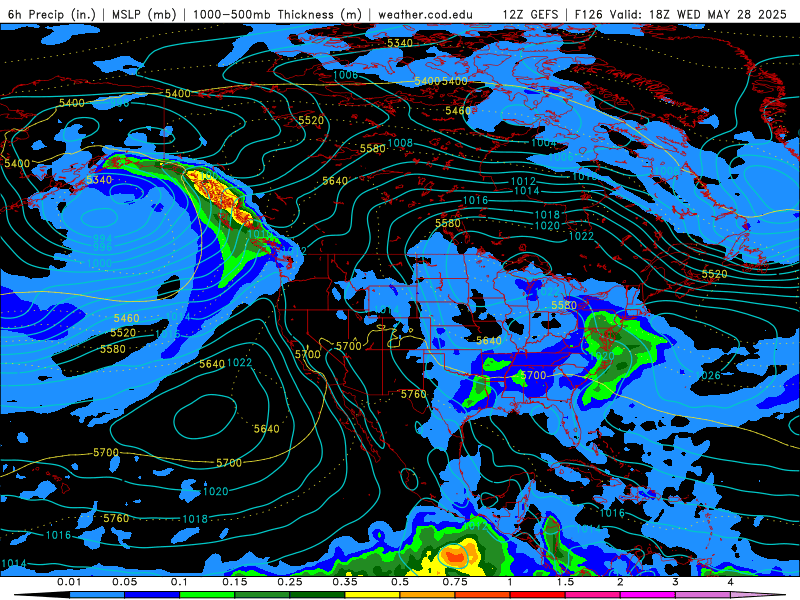Click the 1018 isobar label above 1020 in Canada

[547, 215]
